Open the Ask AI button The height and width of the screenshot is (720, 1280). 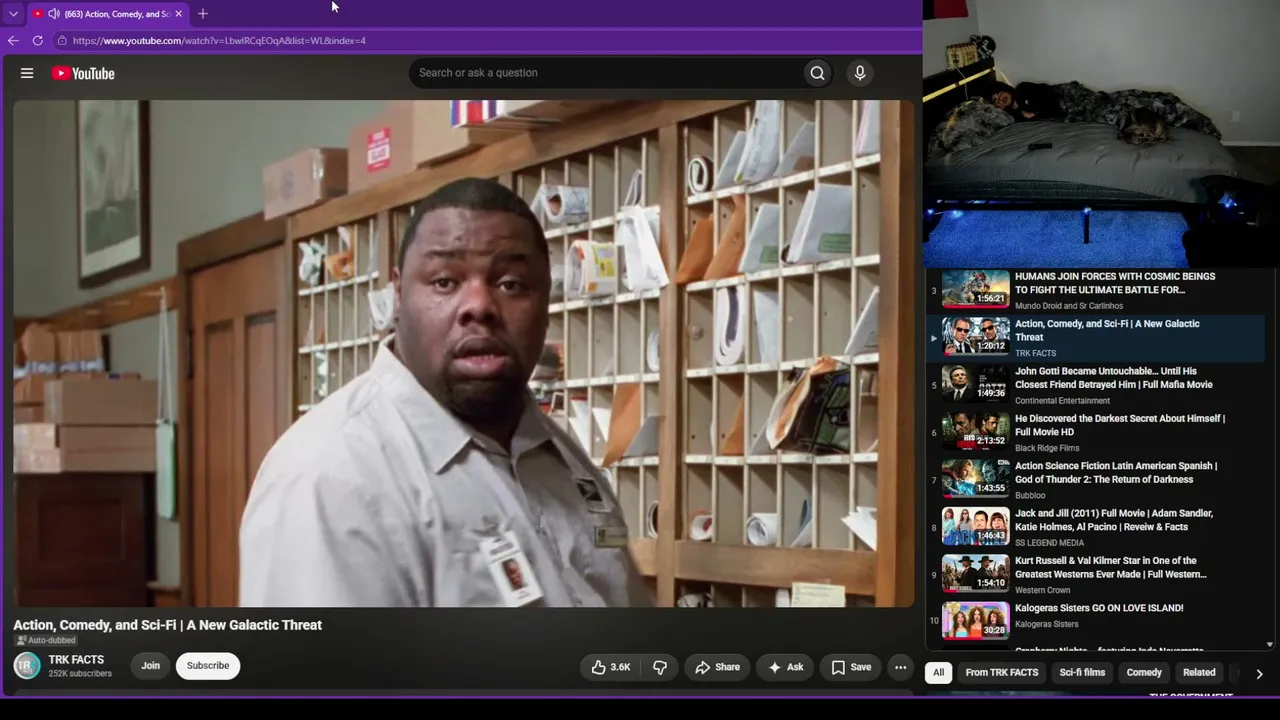click(x=785, y=667)
